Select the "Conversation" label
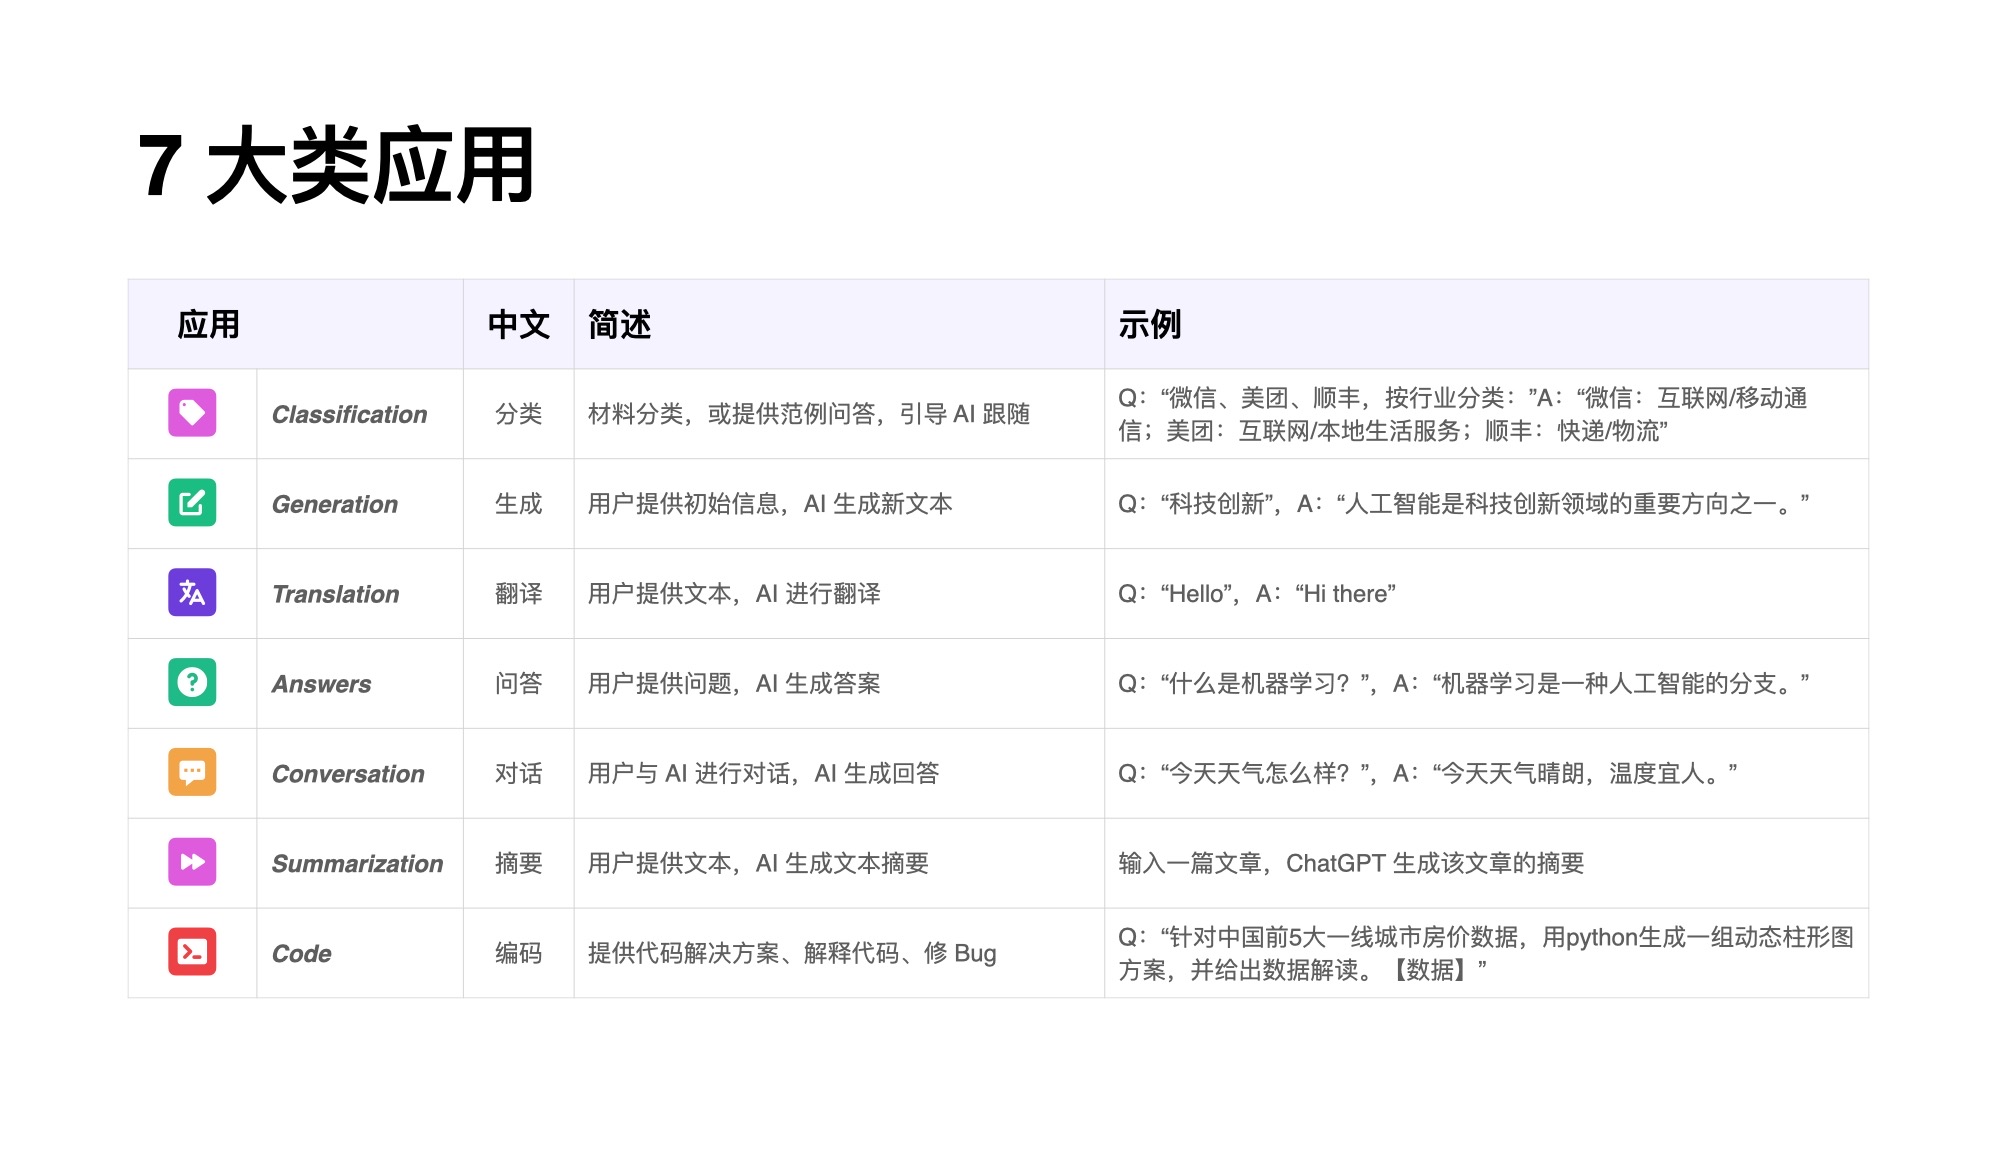This screenshot has height=1161, width=1996. (348, 774)
